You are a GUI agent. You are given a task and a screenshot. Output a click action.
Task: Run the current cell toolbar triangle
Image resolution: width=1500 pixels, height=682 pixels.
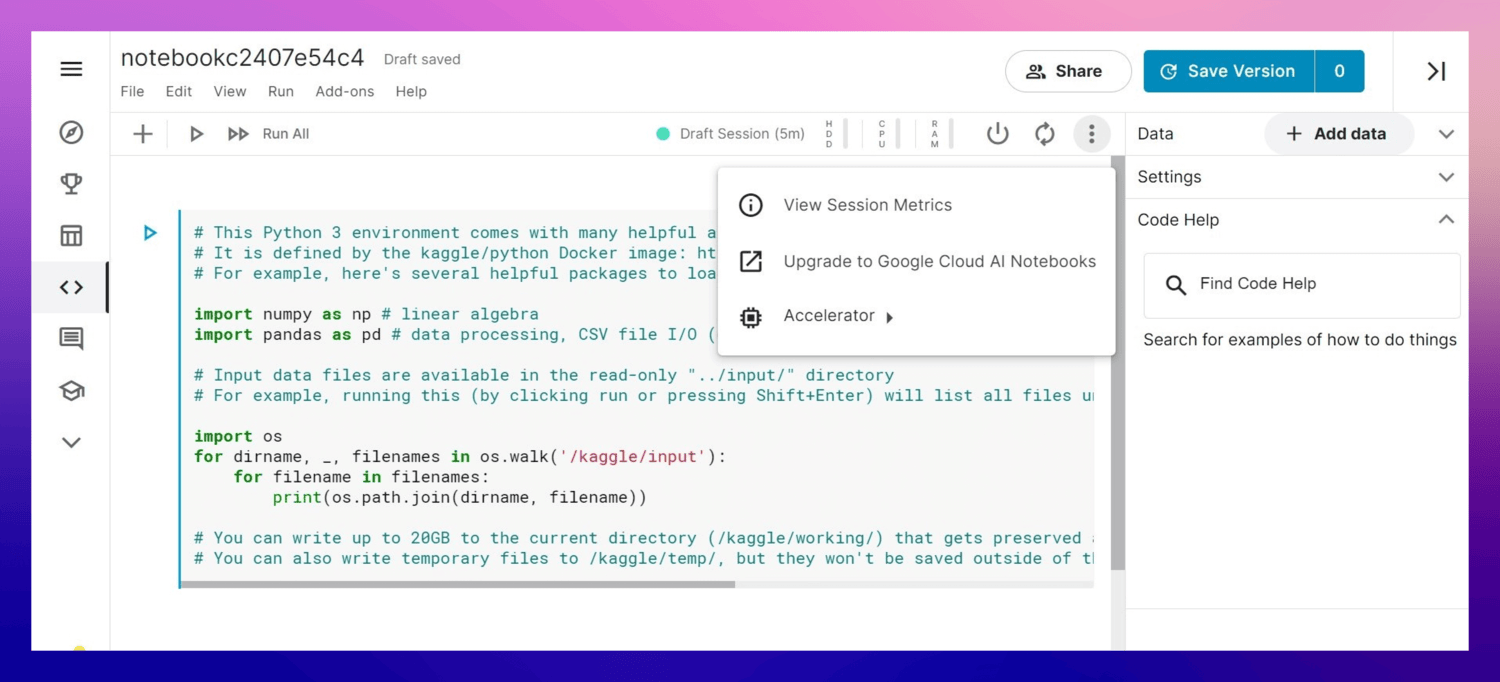pyautogui.click(x=196, y=134)
